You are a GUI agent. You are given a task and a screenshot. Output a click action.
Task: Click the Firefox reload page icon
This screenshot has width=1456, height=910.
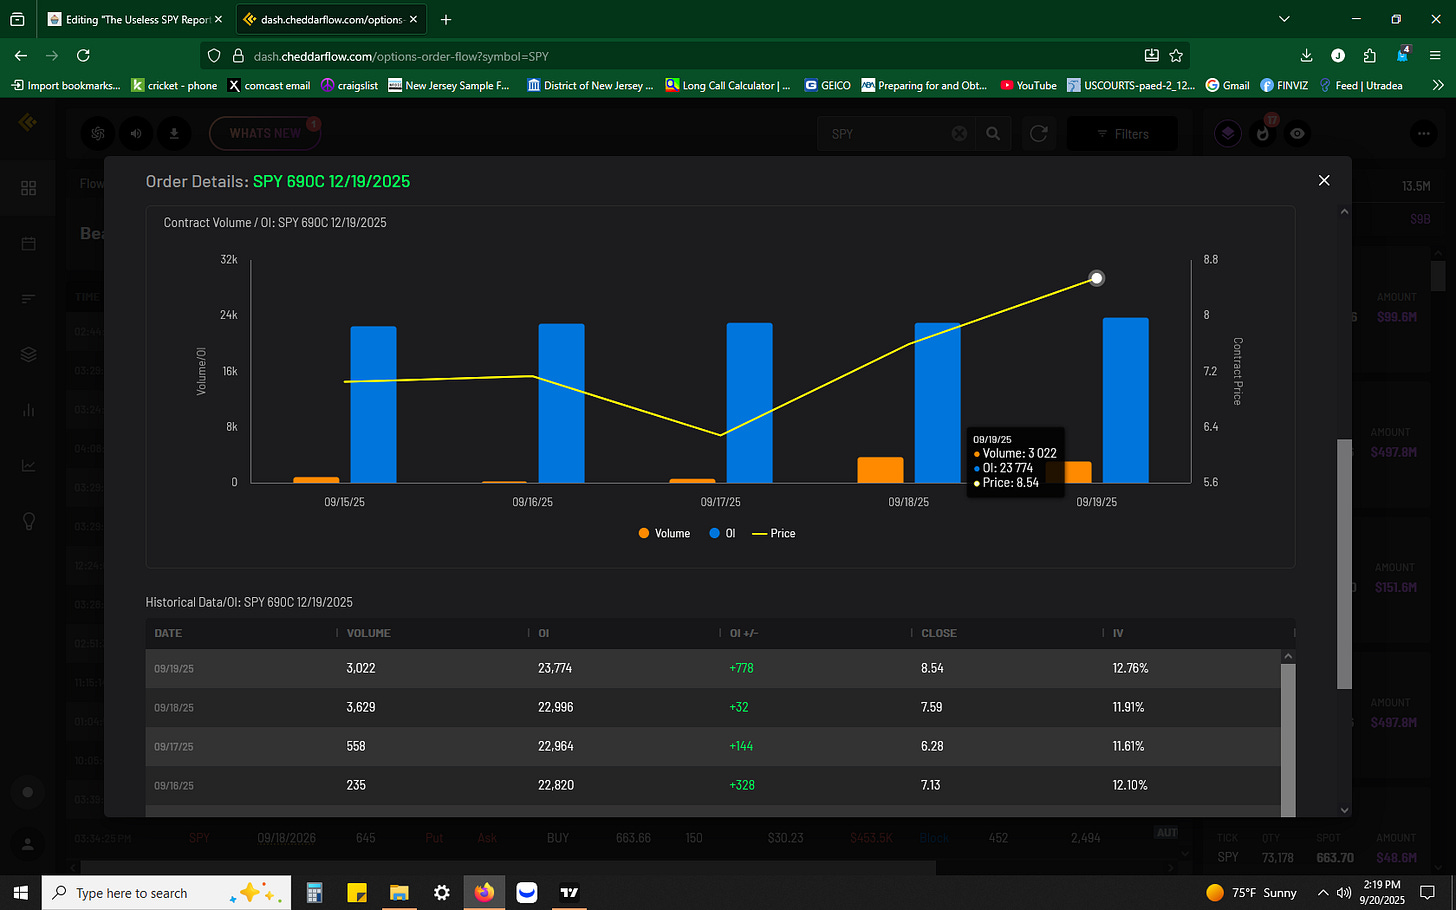83,56
